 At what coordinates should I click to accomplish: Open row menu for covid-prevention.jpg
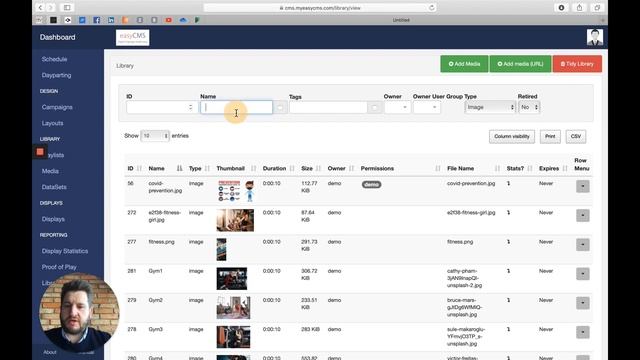[x=582, y=186]
